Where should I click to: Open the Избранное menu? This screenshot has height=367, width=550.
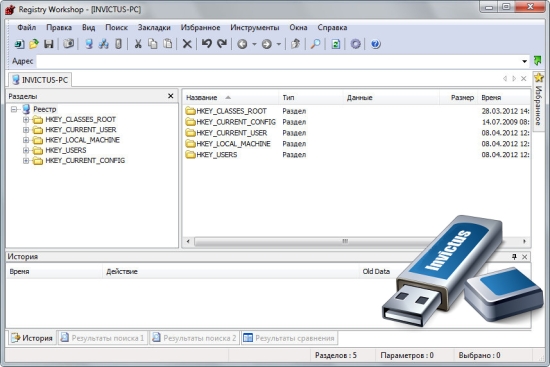point(200,27)
